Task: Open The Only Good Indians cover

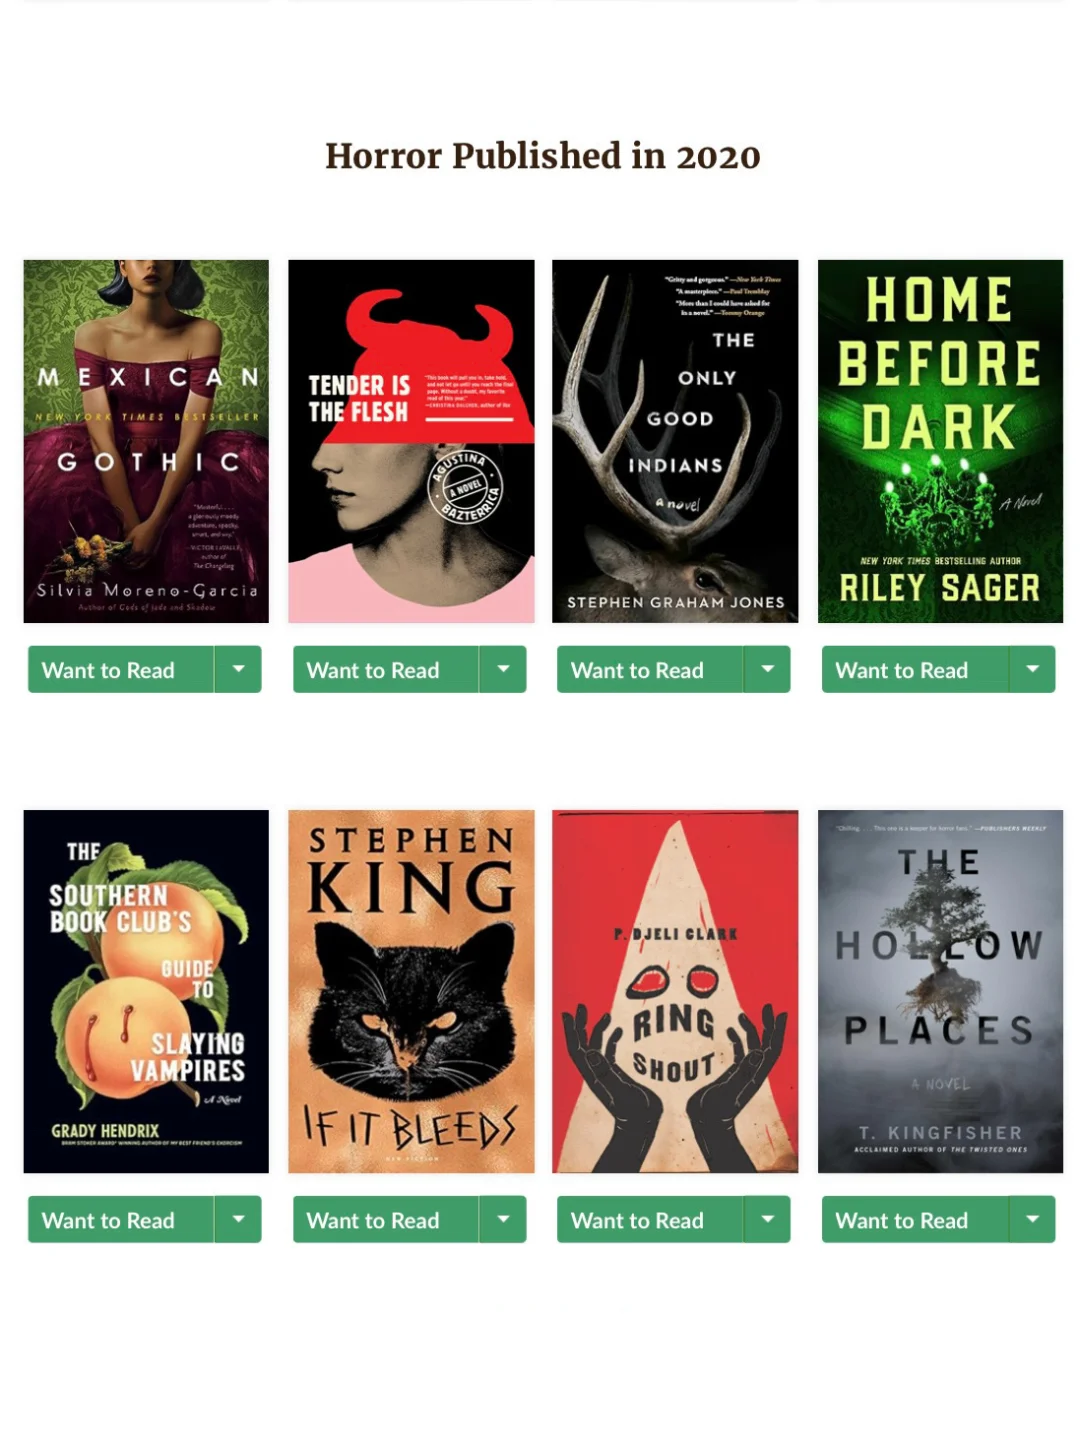Action: coord(675,441)
